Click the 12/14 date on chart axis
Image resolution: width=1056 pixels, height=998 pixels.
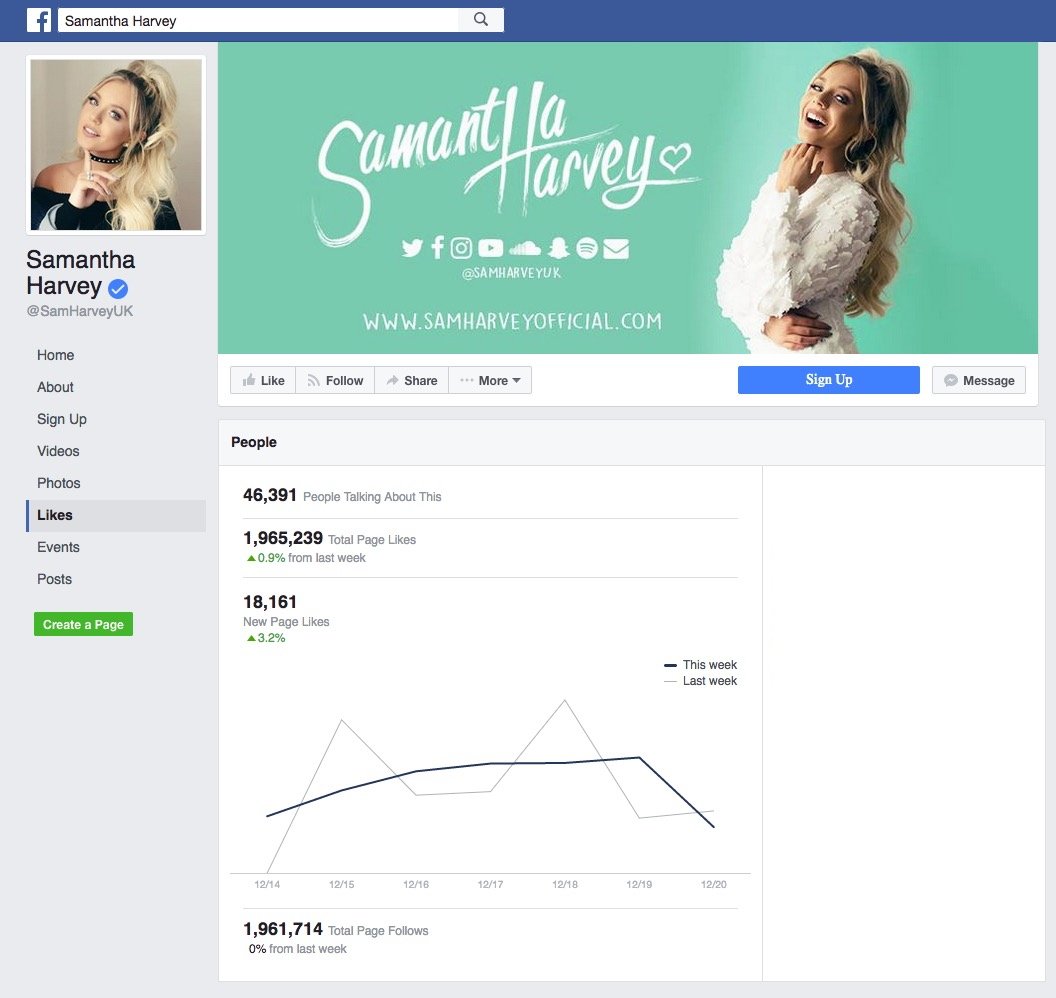click(267, 884)
